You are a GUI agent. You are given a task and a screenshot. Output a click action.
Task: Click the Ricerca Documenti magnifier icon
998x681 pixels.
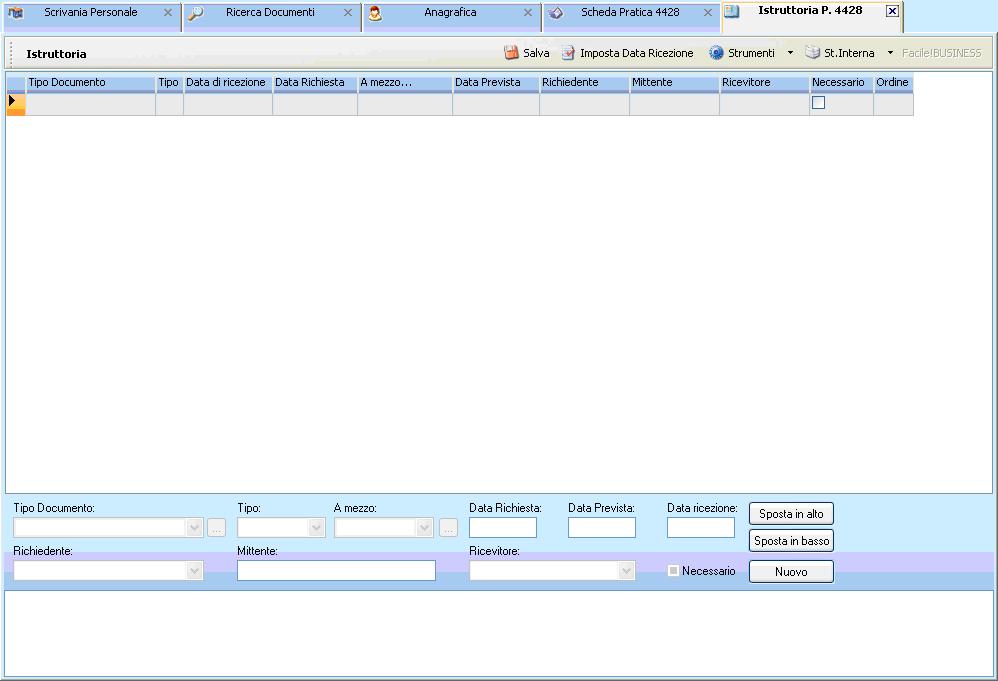pos(196,13)
